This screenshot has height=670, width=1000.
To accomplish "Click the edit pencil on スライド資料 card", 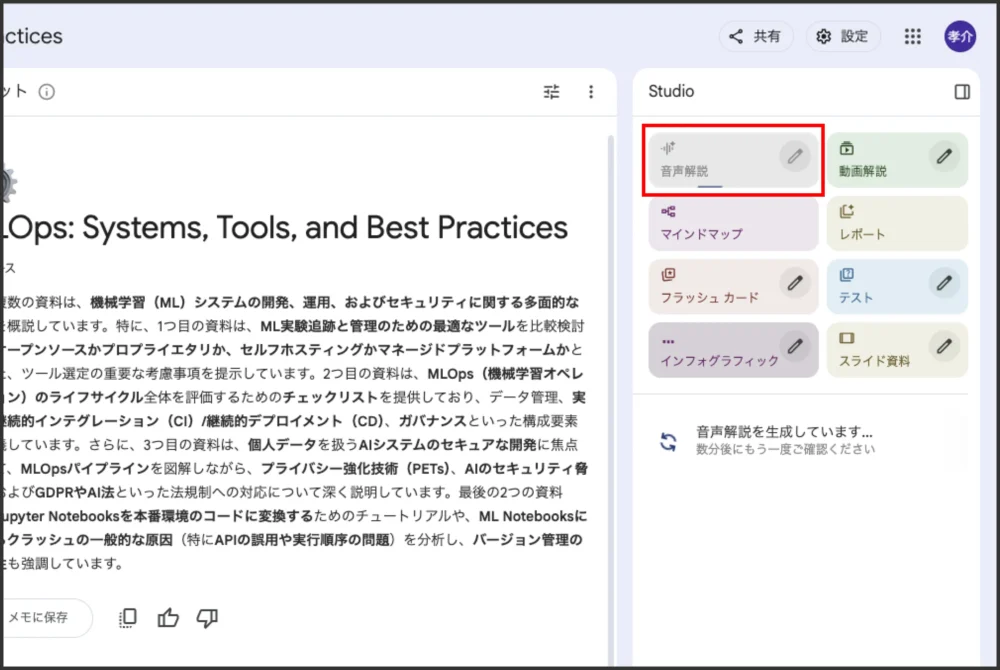I will [x=944, y=346].
